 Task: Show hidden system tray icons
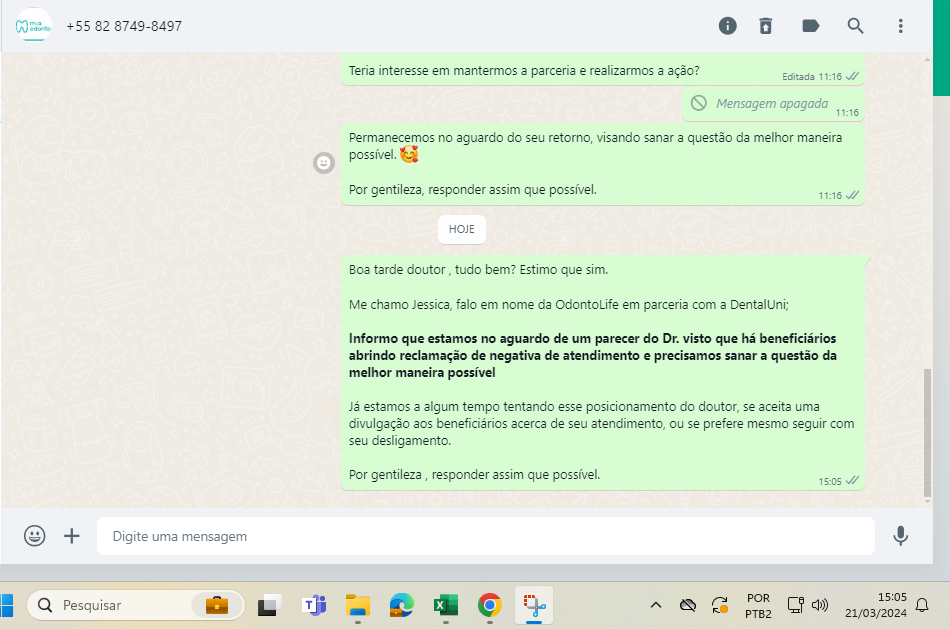(x=656, y=605)
